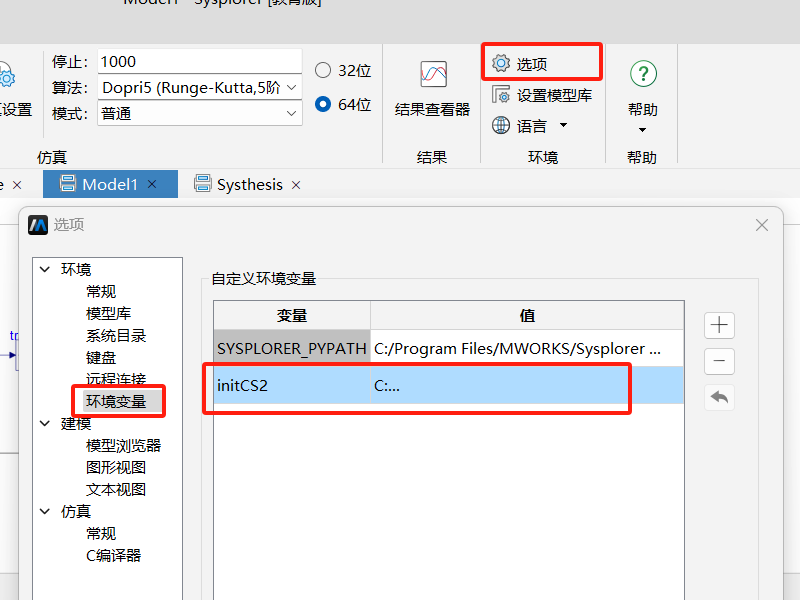Select the initCS2 variable cell
The width and height of the screenshot is (800, 600).
tap(292, 385)
